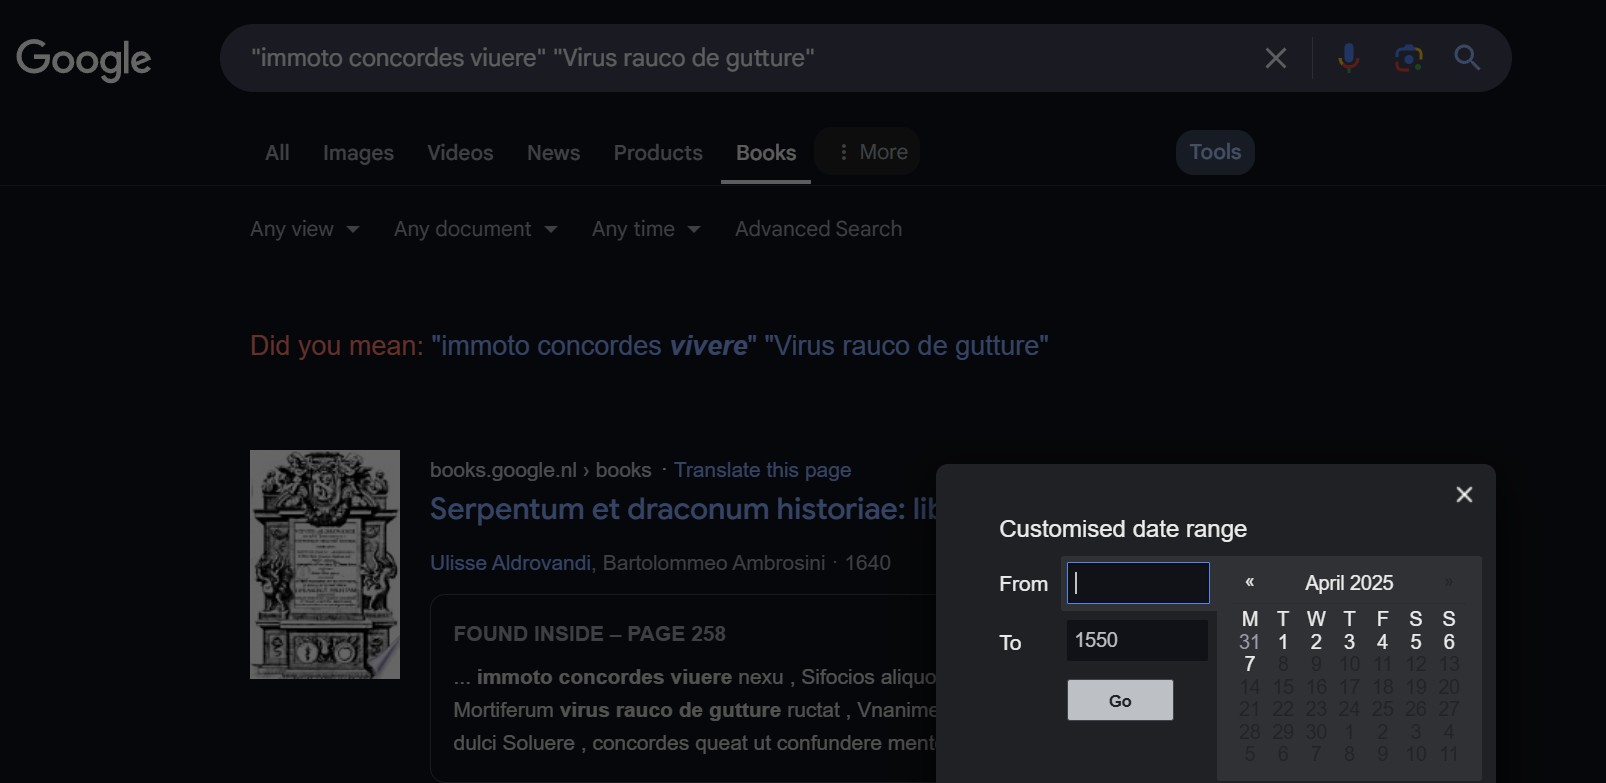This screenshot has height=783, width=1606.
Task: Click the From date input field
Action: (1138, 583)
